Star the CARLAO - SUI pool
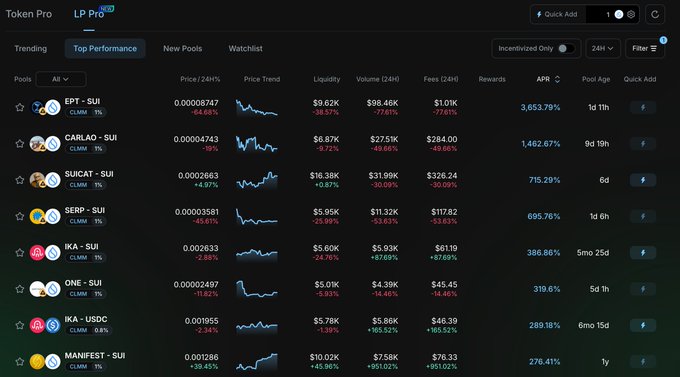 pos(20,144)
